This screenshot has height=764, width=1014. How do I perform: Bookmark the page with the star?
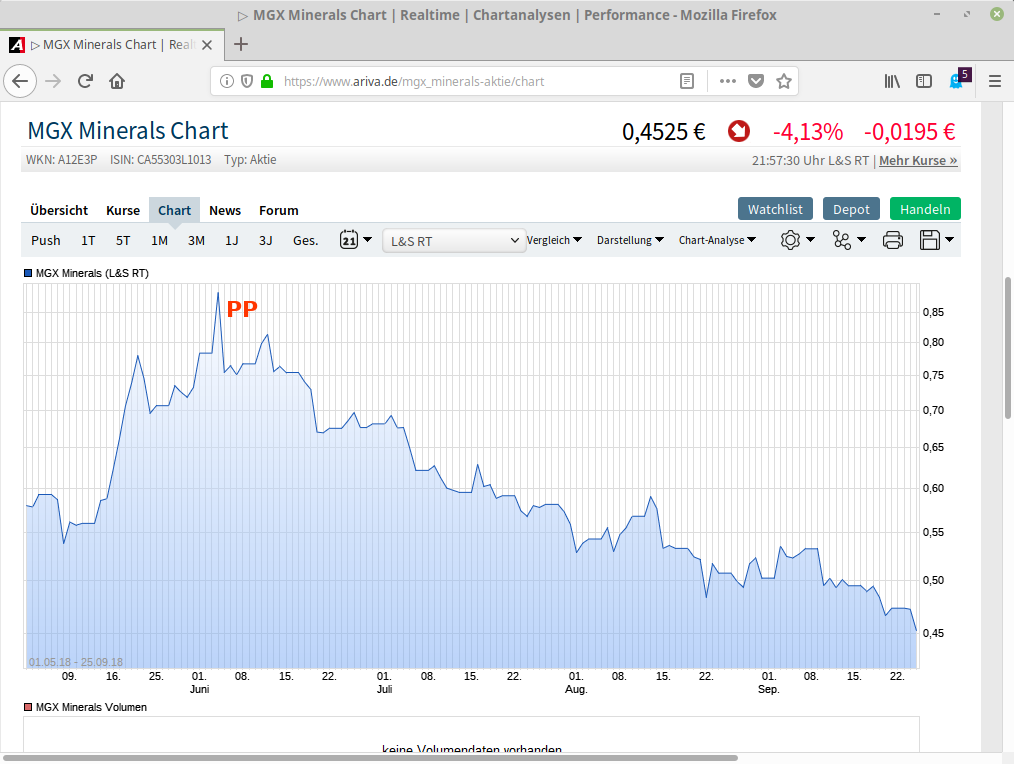point(784,81)
